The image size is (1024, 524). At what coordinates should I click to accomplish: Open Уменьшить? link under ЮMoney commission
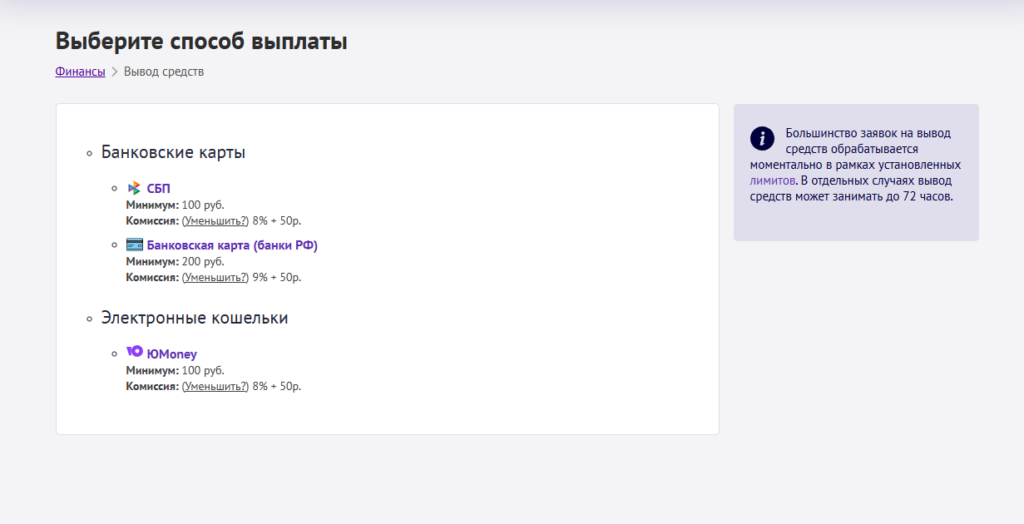216,386
